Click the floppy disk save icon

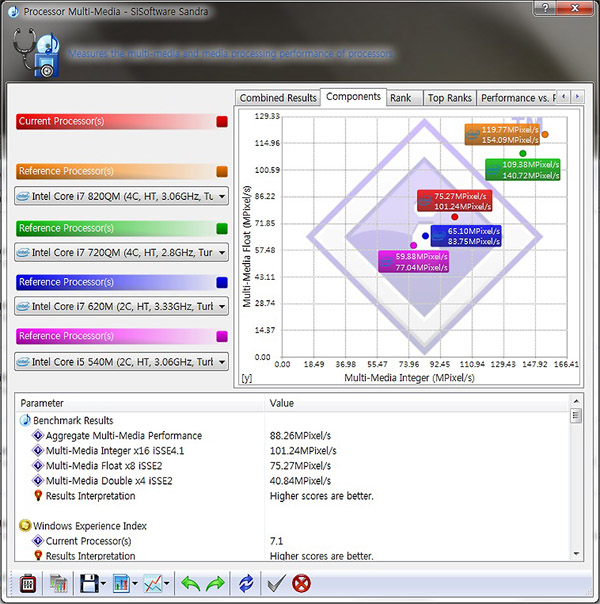(x=89, y=584)
